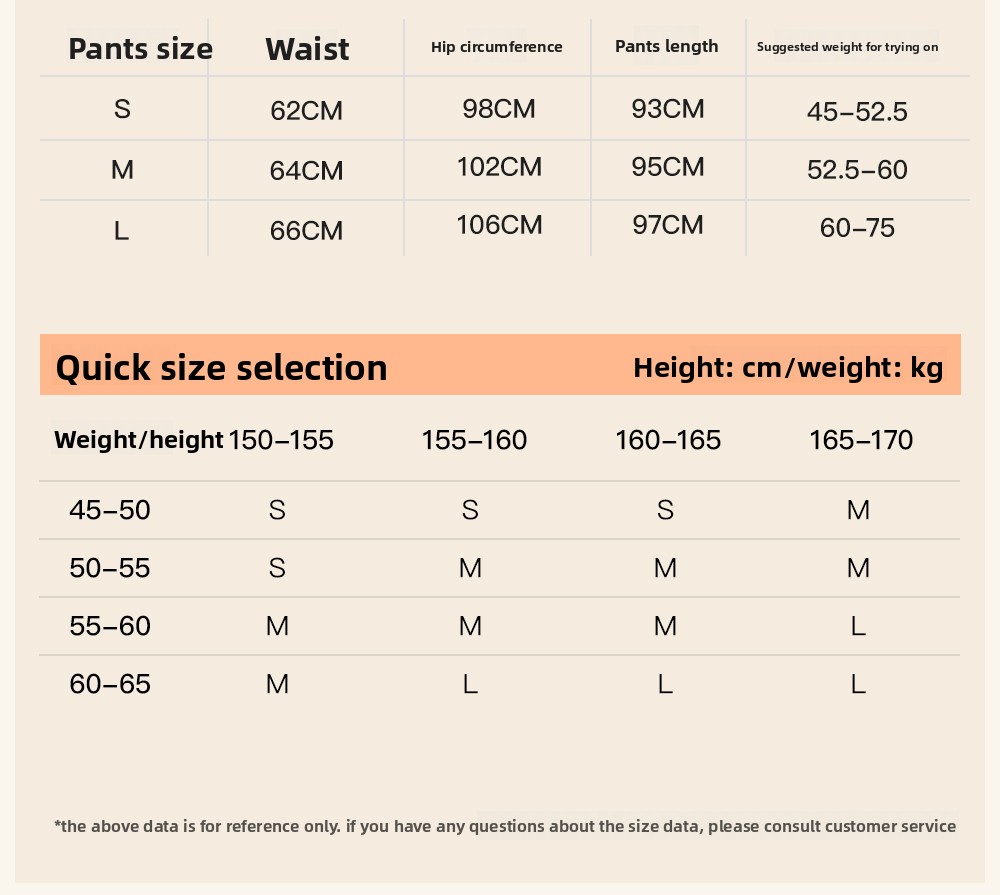Click the "Hip circumference" header
1000x895 pixels.
click(x=496, y=47)
